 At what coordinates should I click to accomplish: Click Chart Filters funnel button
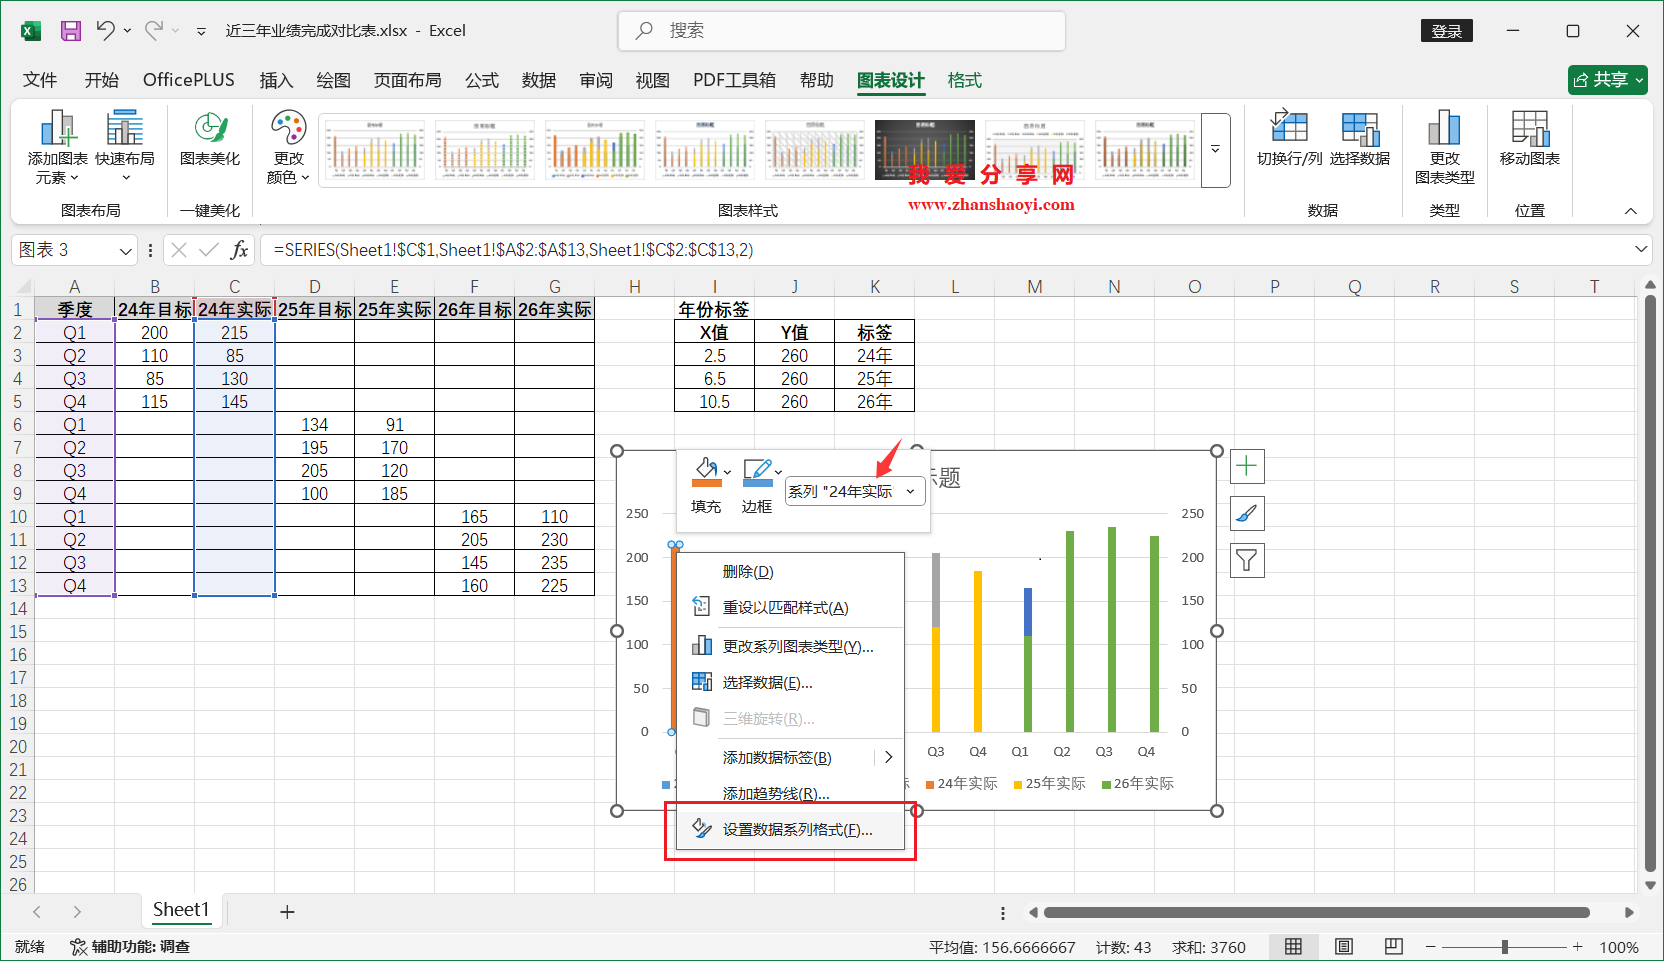[1247, 560]
